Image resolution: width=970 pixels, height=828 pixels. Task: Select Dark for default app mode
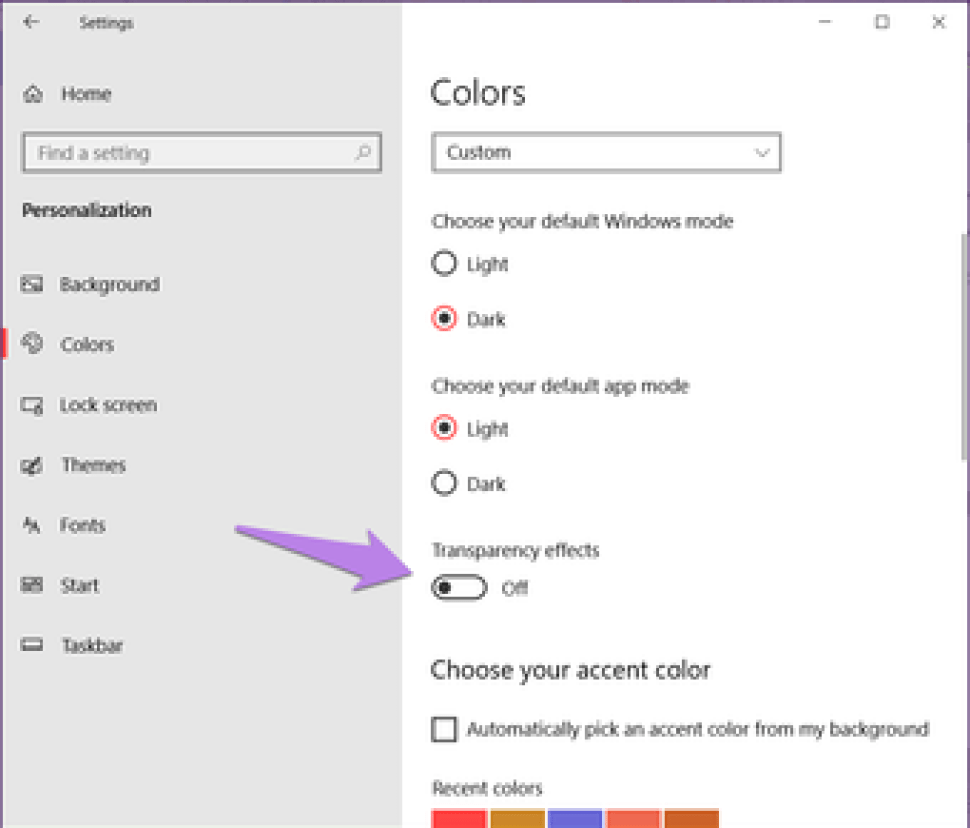(x=444, y=484)
